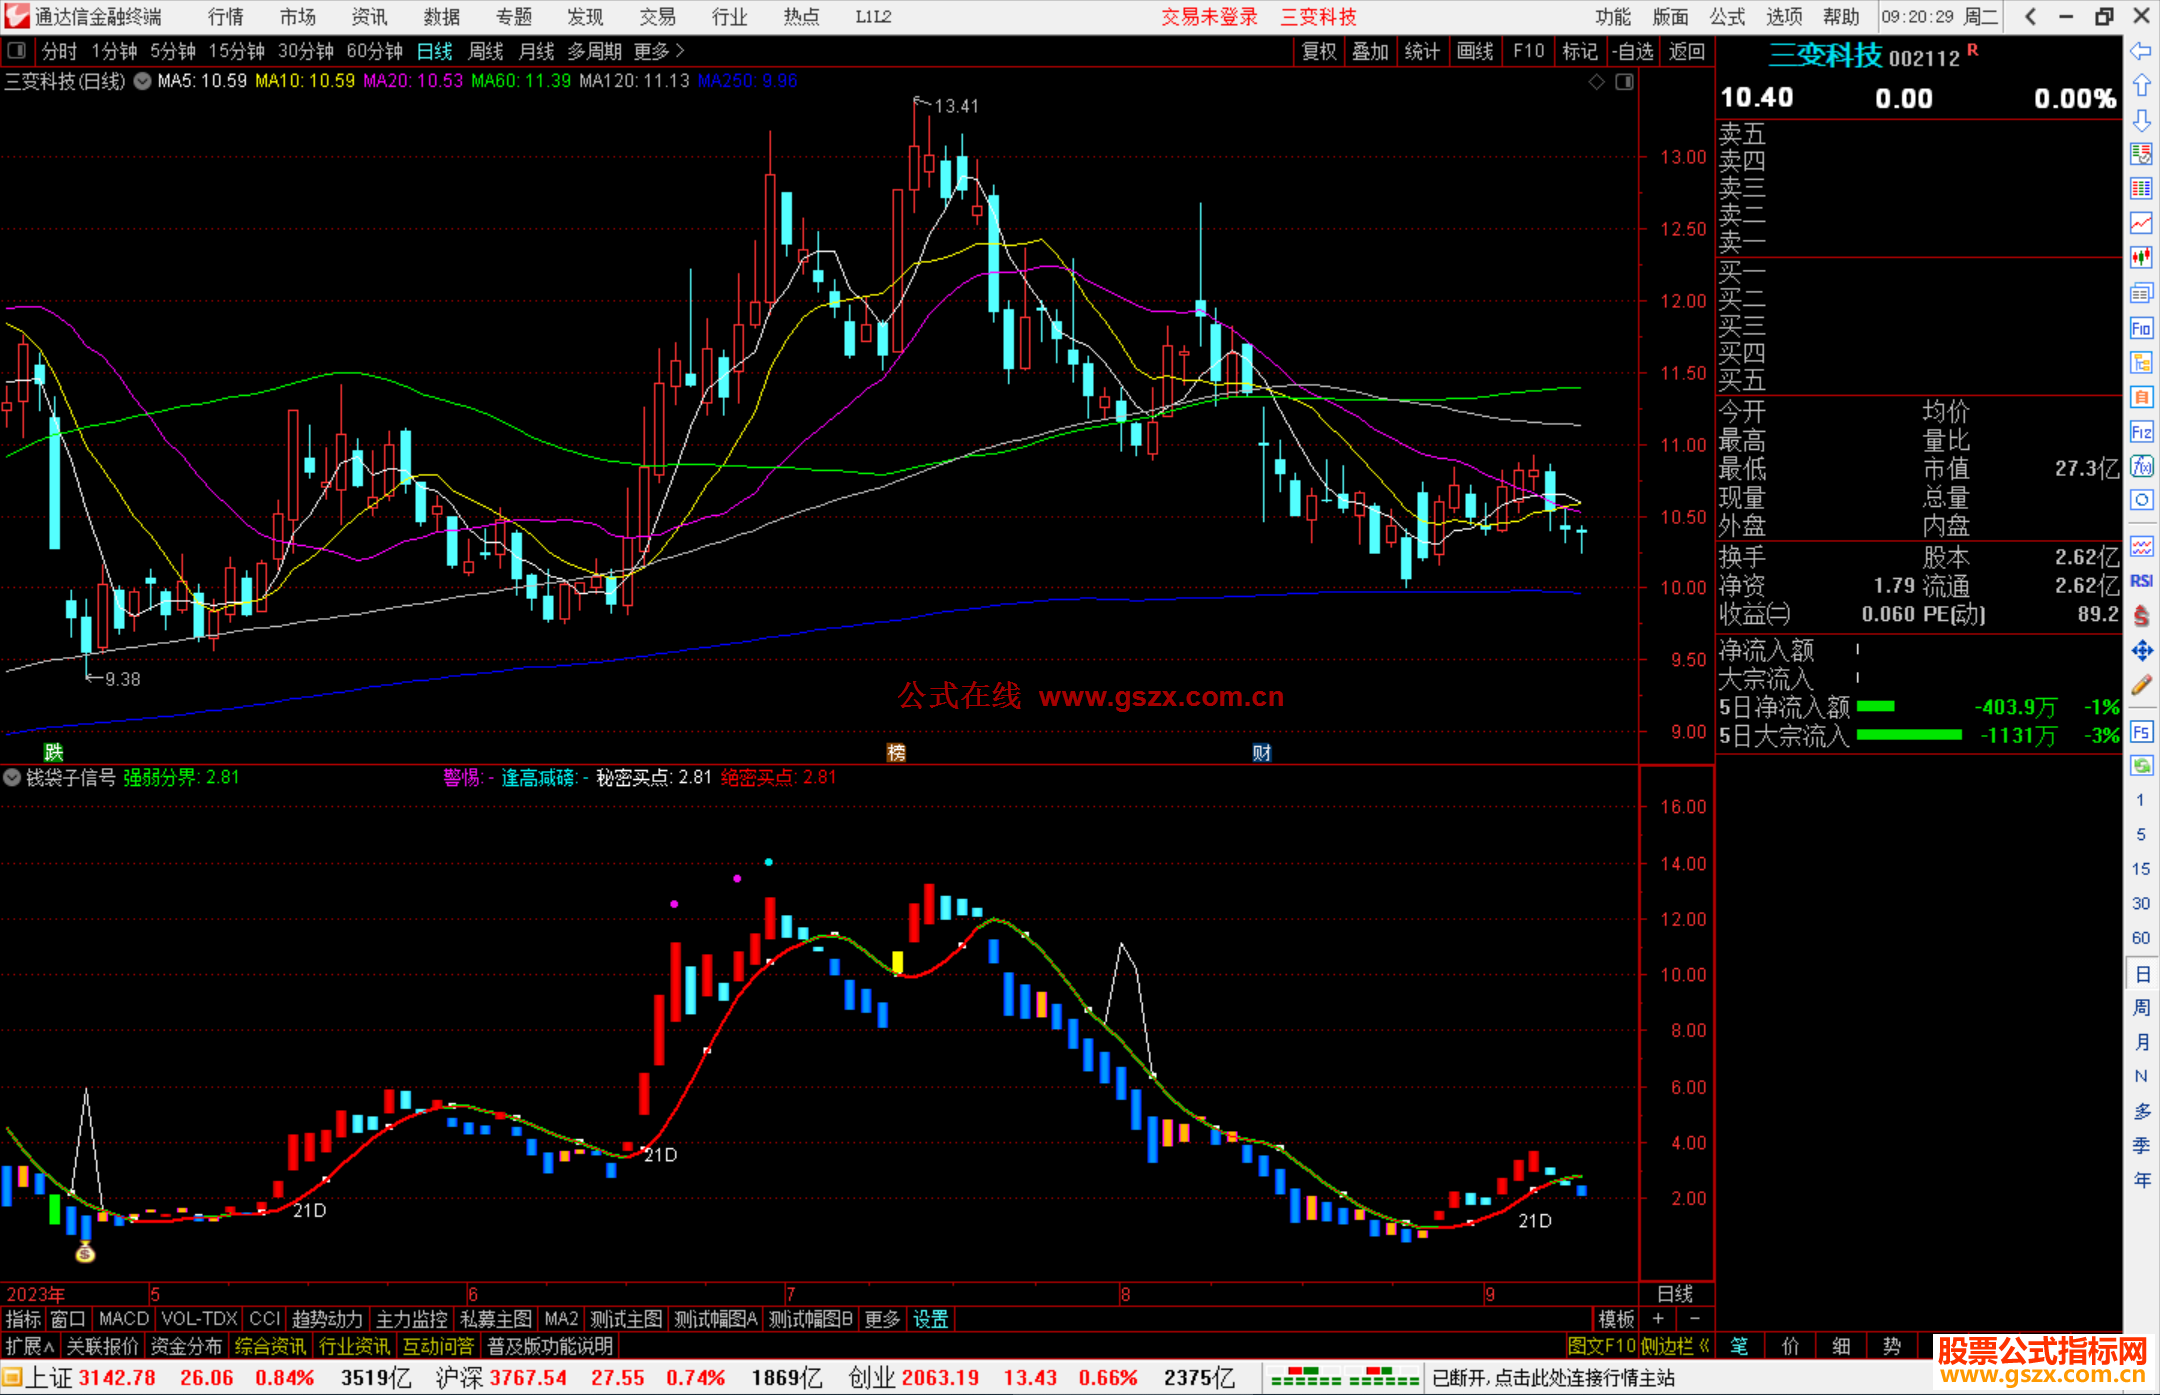The width and height of the screenshot is (2160, 1395).
Task: Toggle the panel layout icon at chart top-right
Action: 1624,81
